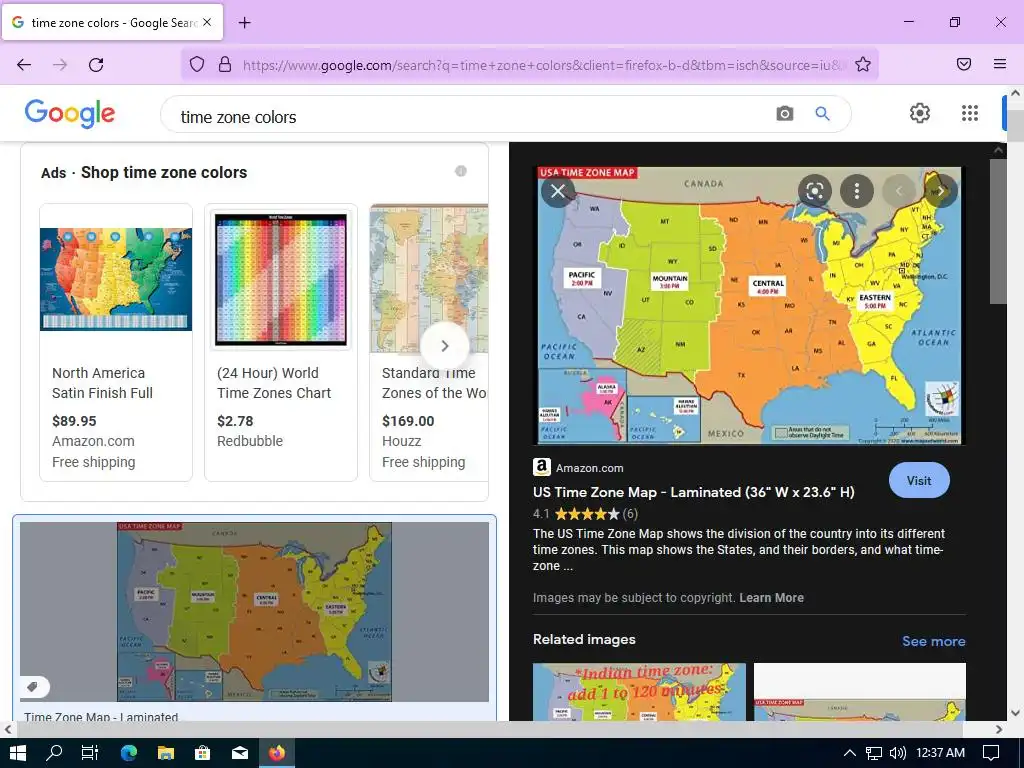Open the large USA Time Zone Map image

pos(749,306)
